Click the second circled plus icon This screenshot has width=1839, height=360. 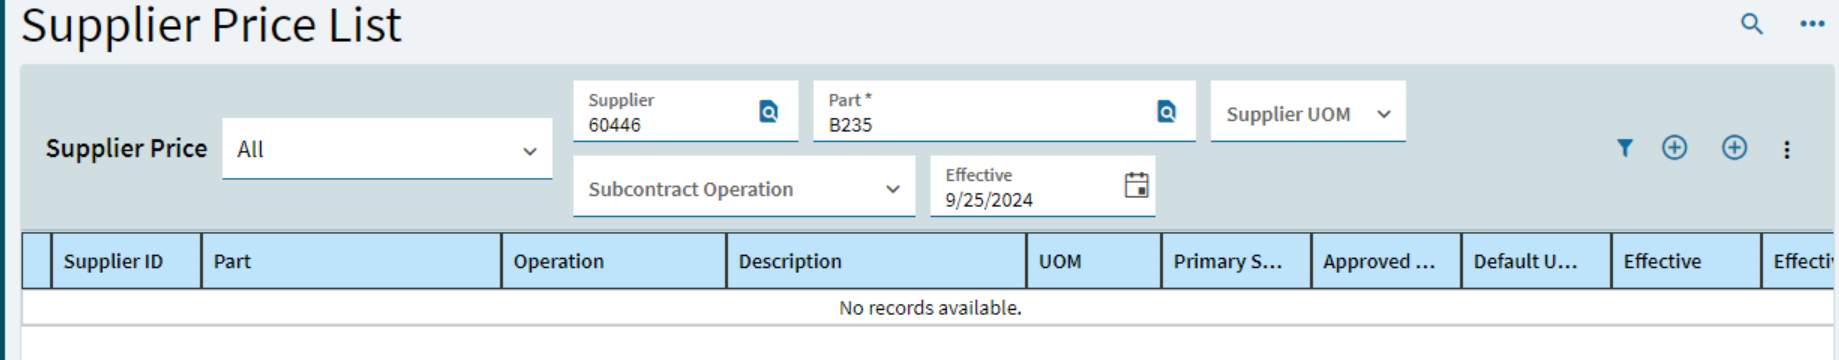1734,148
